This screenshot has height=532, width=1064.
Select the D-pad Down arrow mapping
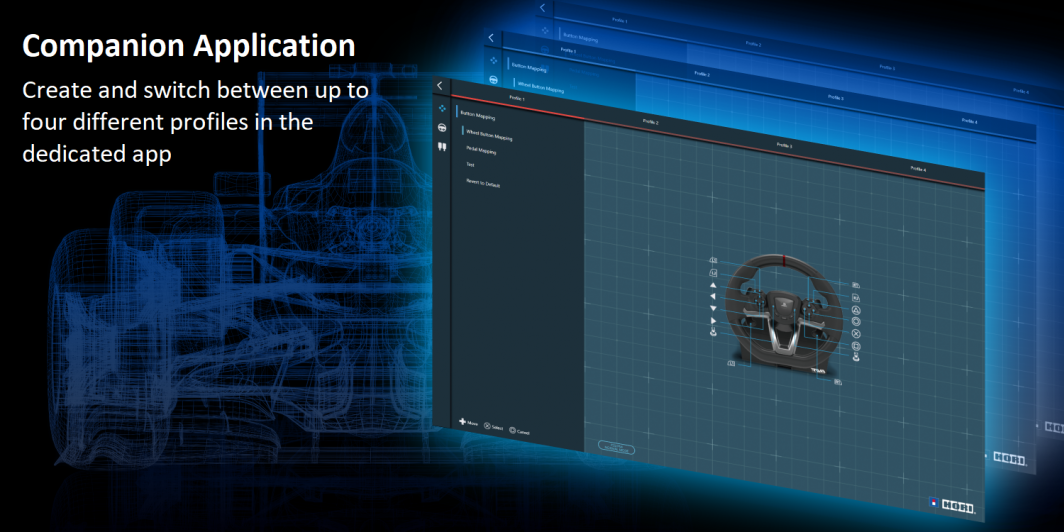click(713, 309)
